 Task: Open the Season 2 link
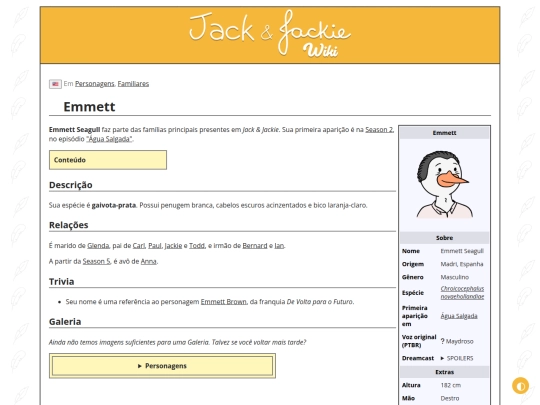pyautogui.click(x=379, y=130)
